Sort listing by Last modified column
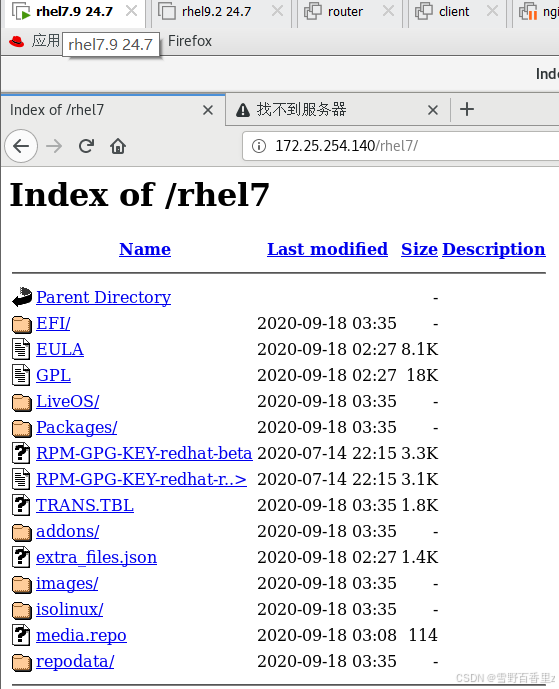The width and height of the screenshot is (559, 689). click(x=327, y=249)
